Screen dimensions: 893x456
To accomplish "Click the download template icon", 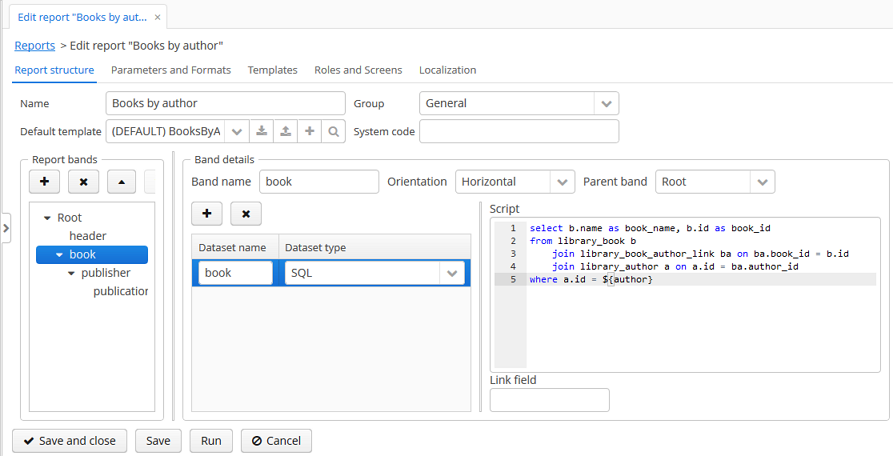I will coord(262,132).
